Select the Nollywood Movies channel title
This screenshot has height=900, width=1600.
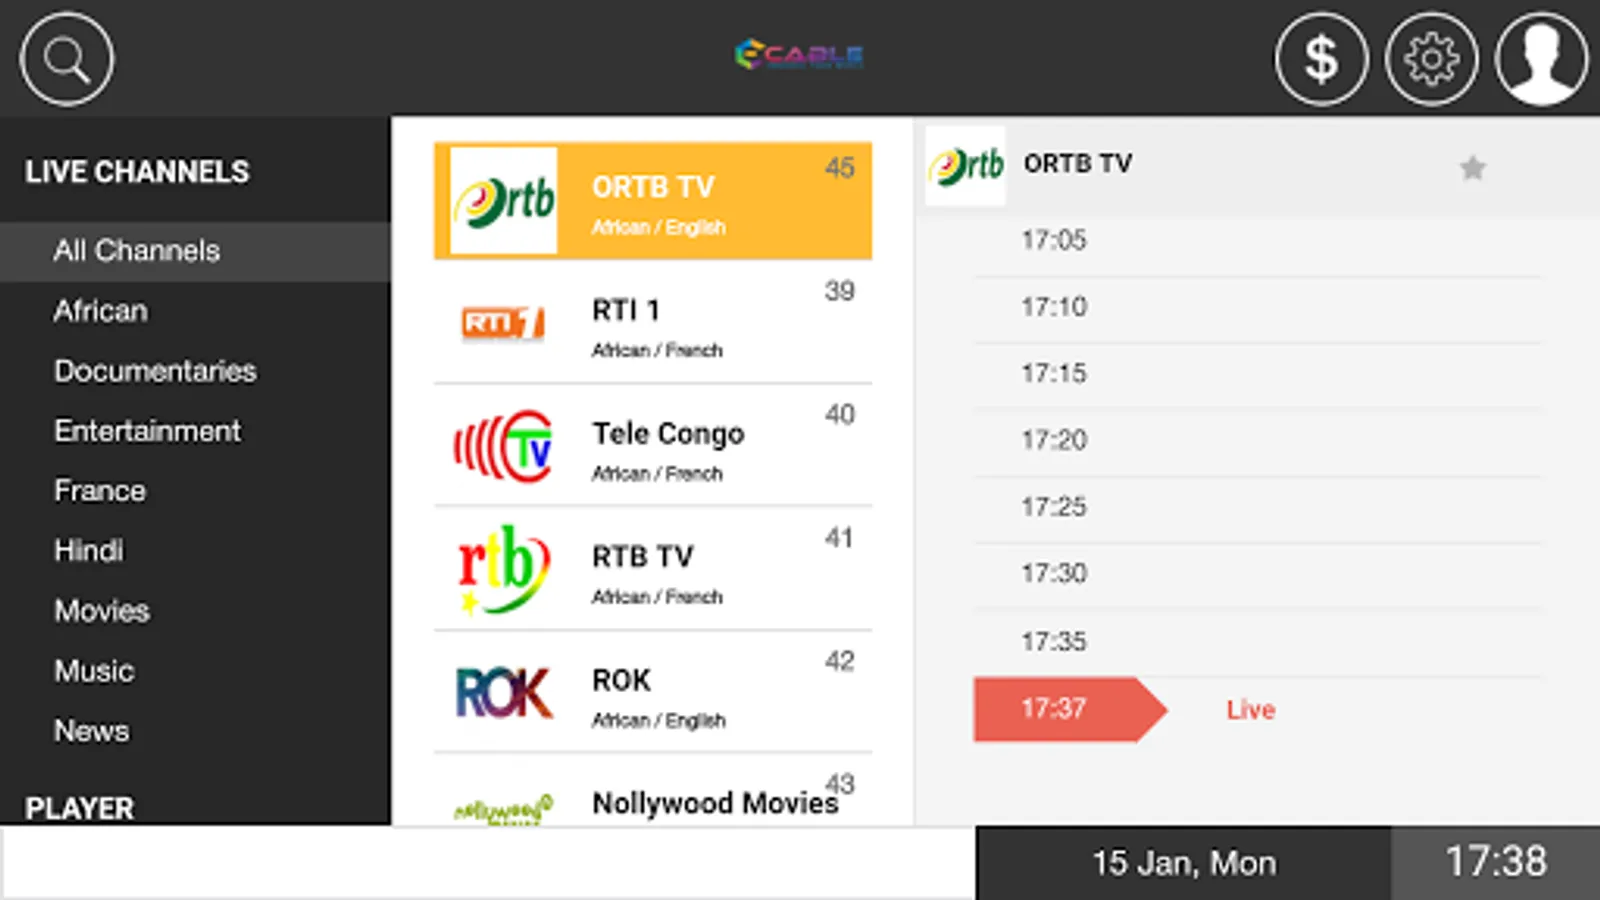(x=715, y=803)
